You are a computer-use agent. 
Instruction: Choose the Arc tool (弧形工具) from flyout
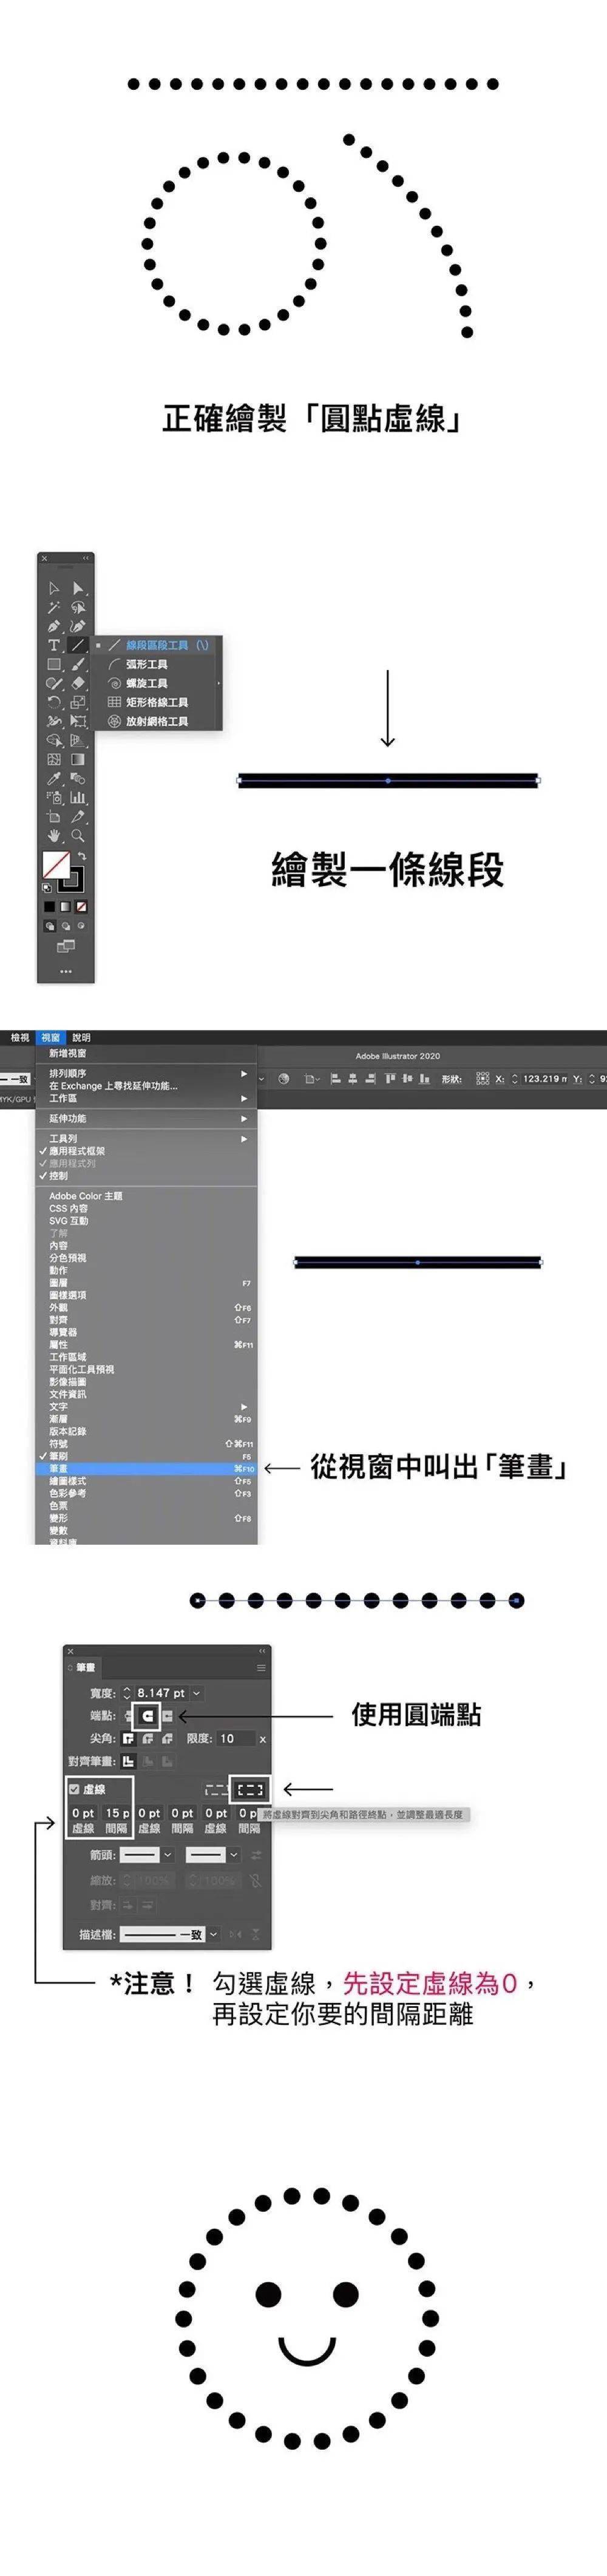tap(146, 664)
